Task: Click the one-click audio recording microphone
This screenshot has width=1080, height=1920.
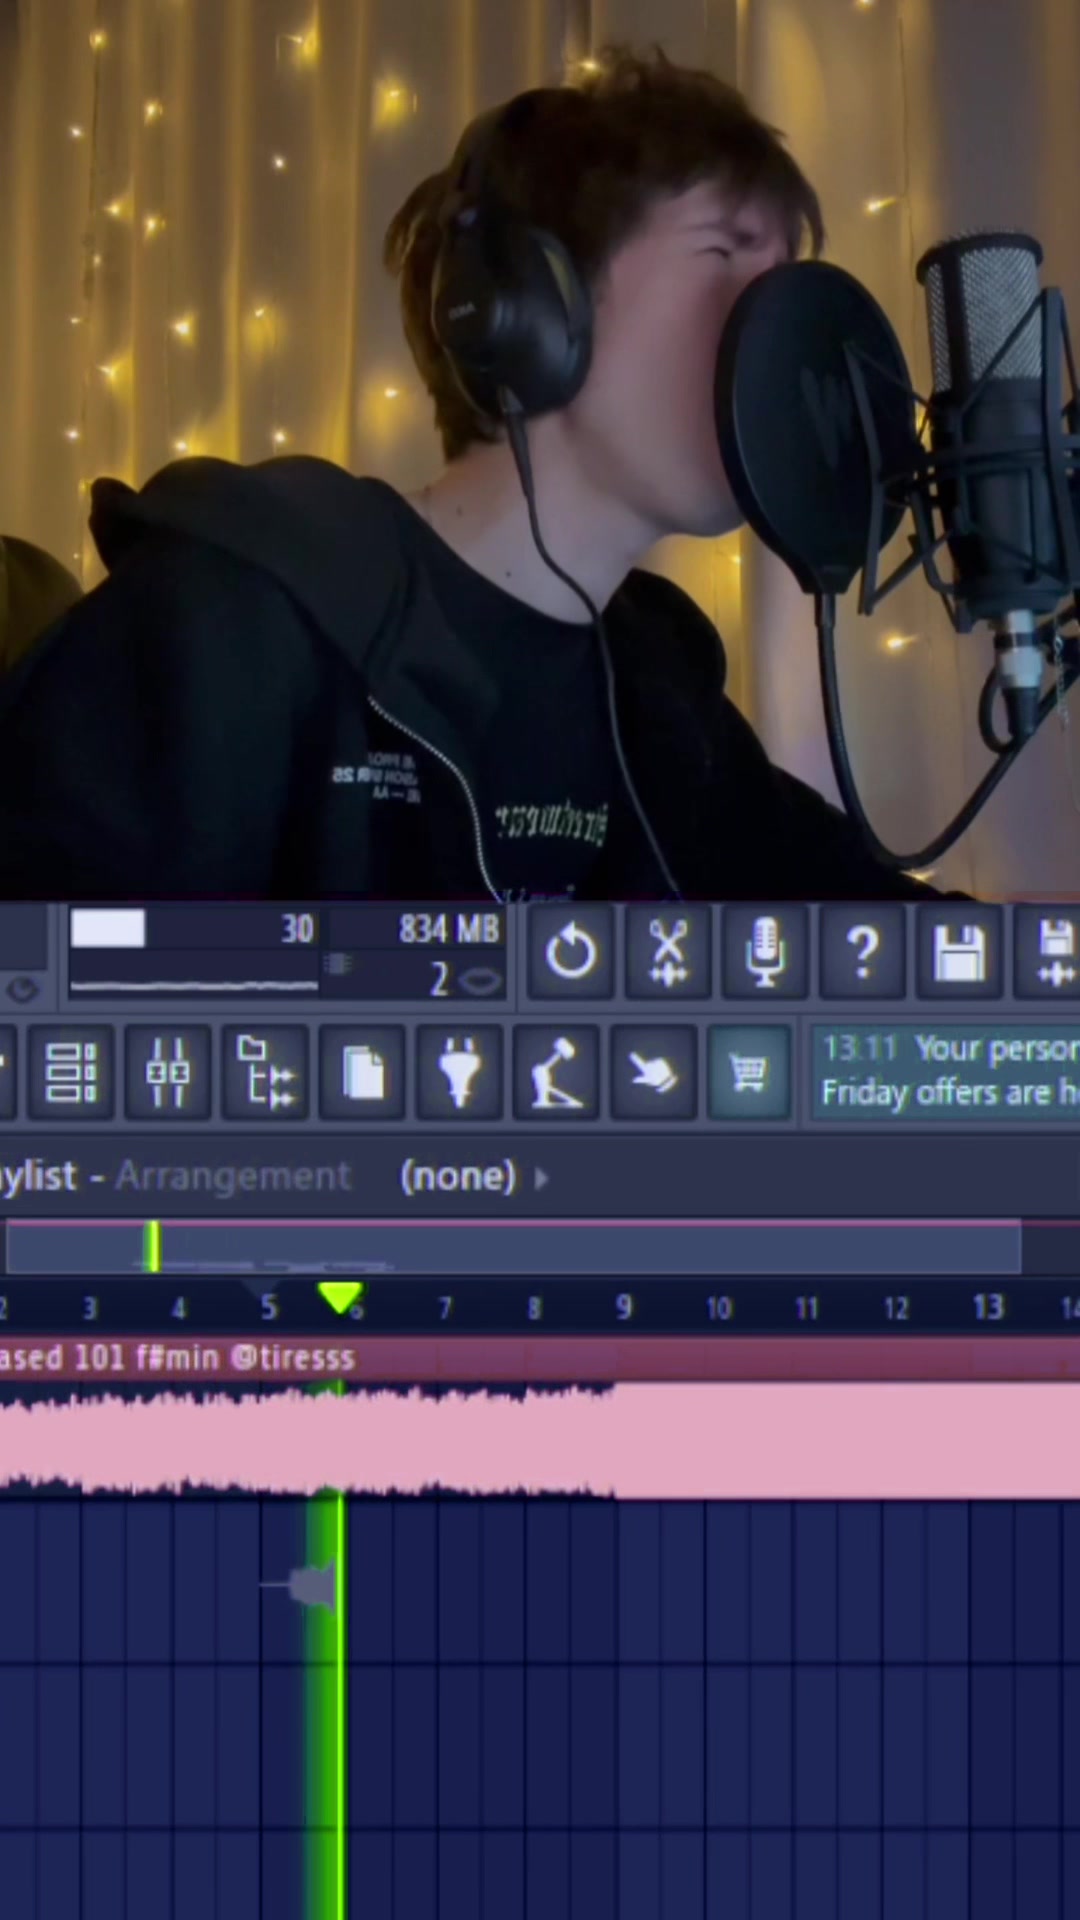Action: pos(764,951)
